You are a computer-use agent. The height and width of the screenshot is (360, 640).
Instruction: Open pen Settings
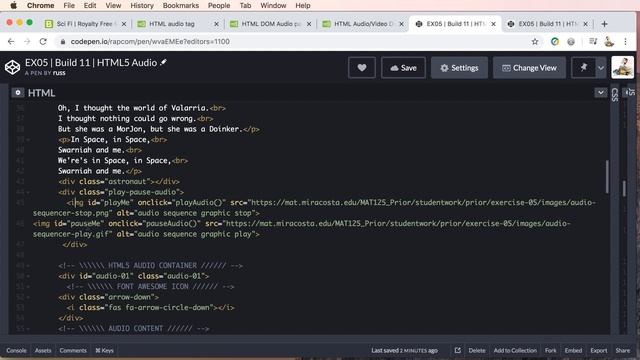pyautogui.click(x=459, y=68)
